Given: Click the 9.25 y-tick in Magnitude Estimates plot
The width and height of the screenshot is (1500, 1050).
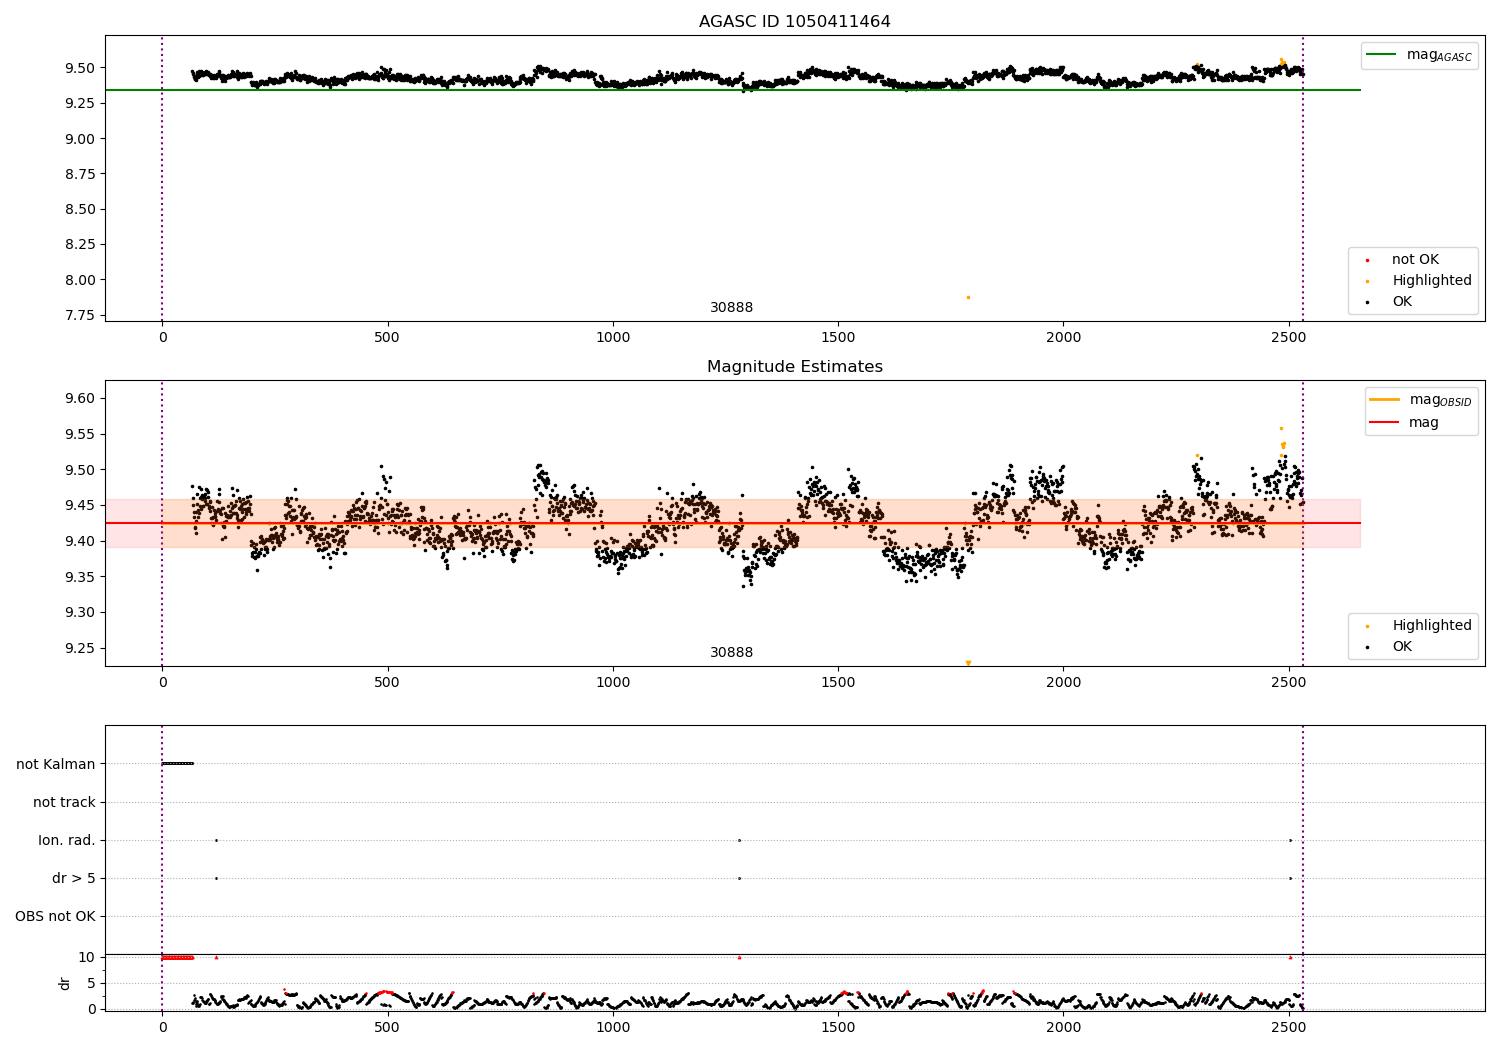Looking at the screenshot, I should 80,648.
